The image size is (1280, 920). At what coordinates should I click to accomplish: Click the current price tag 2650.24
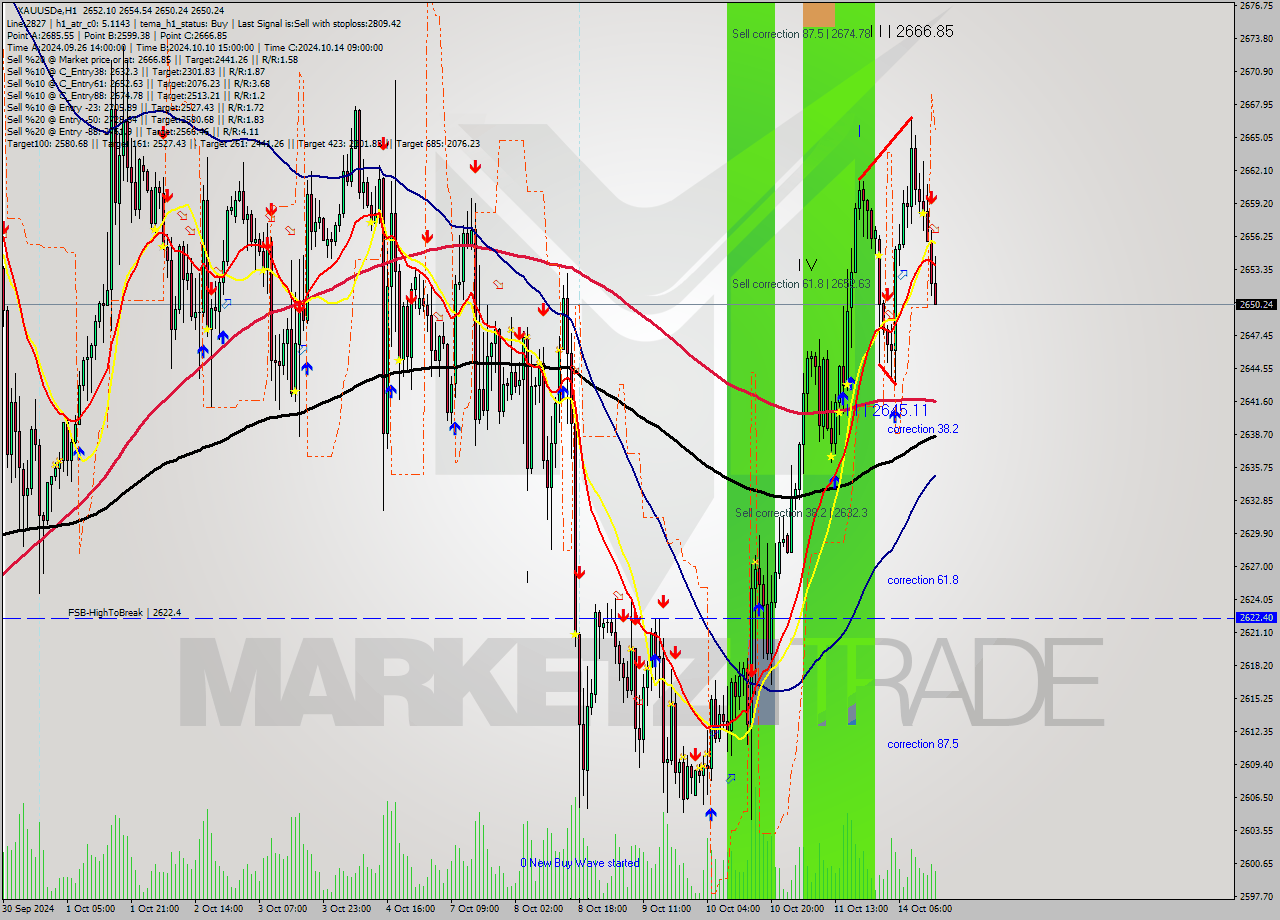tap(1256, 304)
